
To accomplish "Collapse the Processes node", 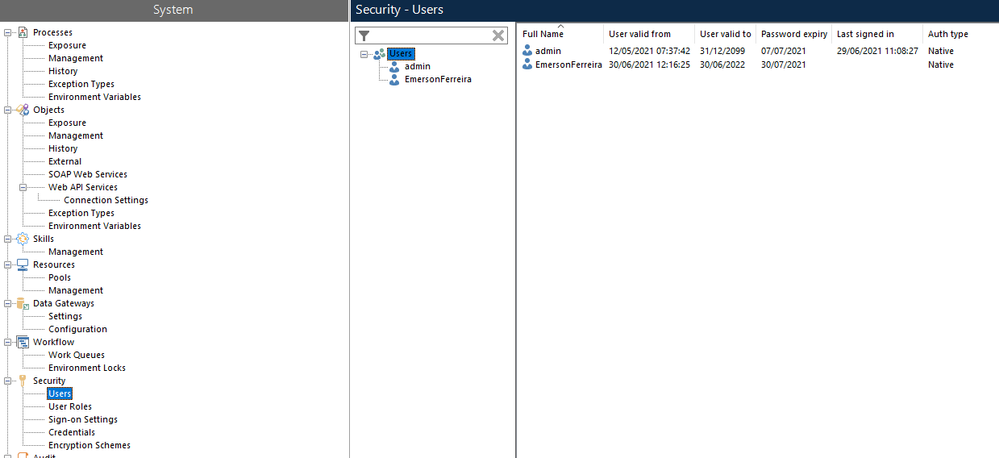I will pos(8,32).
